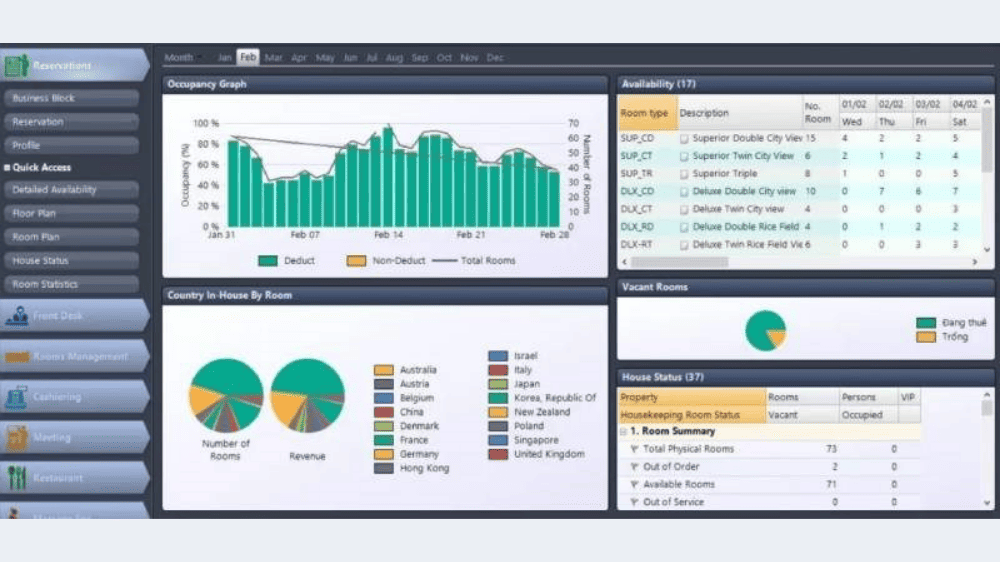Screen dimensions: 1000x562
Task: Click filter icon beside Total Physical Rooms
Action: [634, 449]
